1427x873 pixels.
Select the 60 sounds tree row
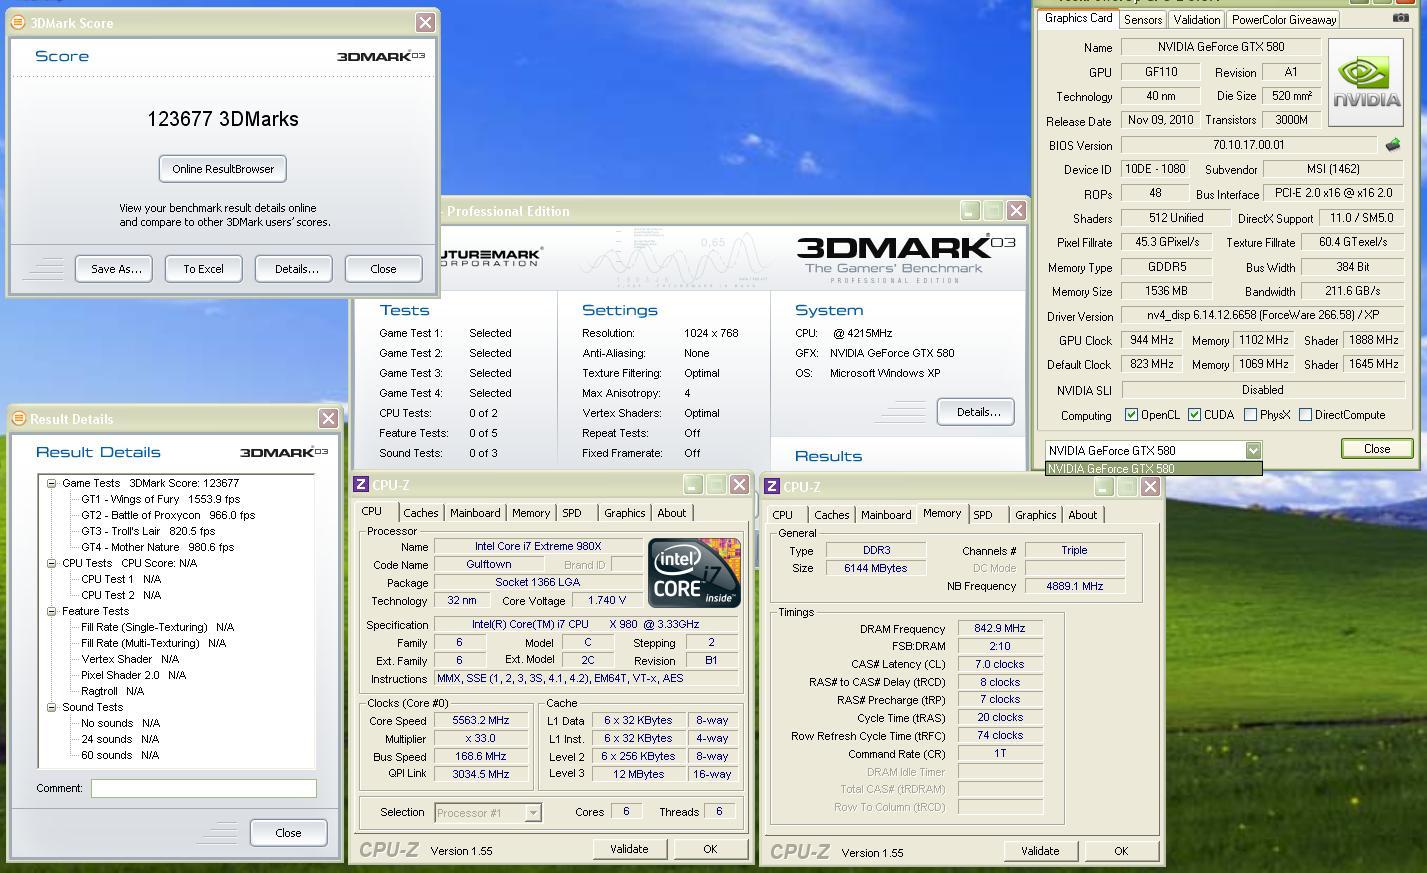click(120, 755)
